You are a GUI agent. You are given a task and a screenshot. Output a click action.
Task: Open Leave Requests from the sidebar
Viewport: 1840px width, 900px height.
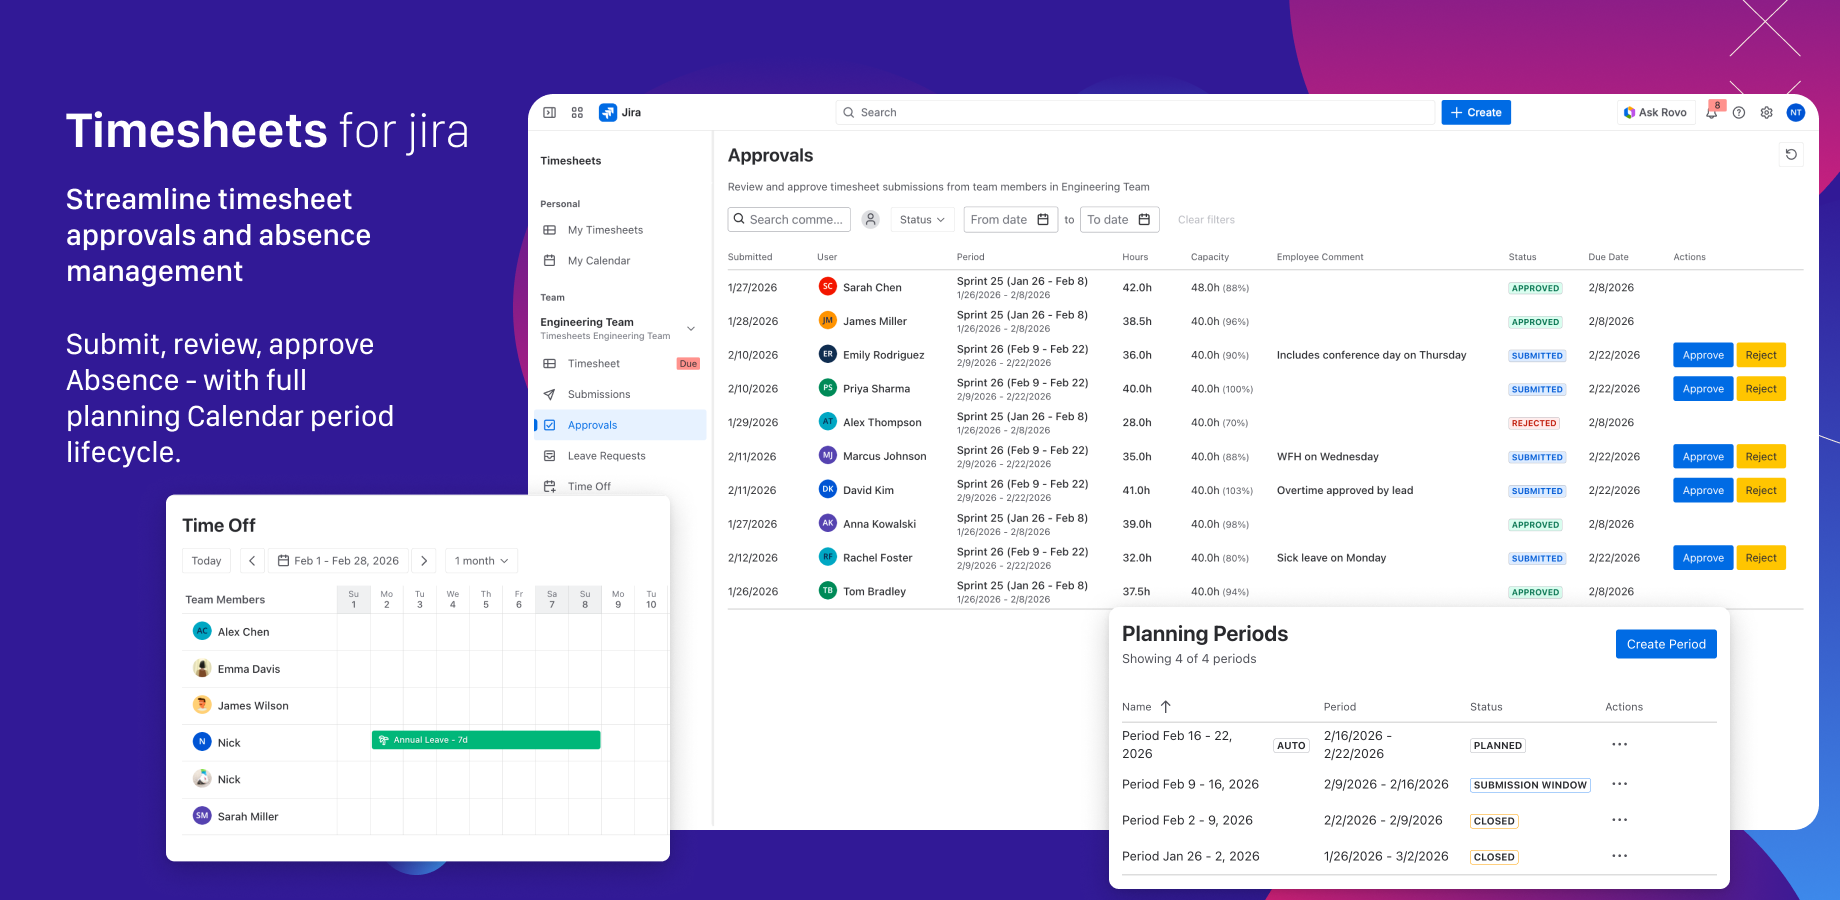click(605, 455)
